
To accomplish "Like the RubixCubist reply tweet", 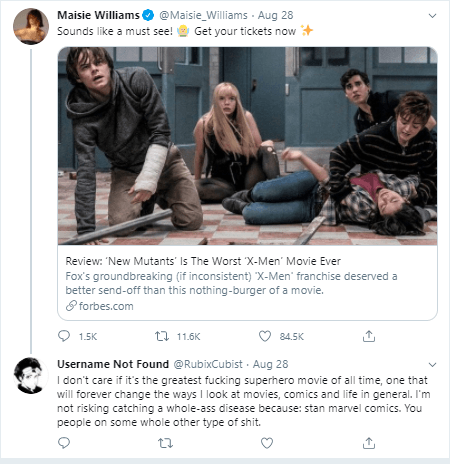I will coord(267,443).
